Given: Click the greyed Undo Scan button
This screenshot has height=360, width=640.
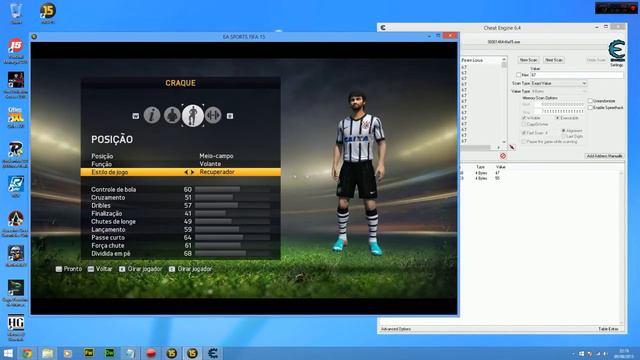Looking at the screenshot, I should (596, 60).
